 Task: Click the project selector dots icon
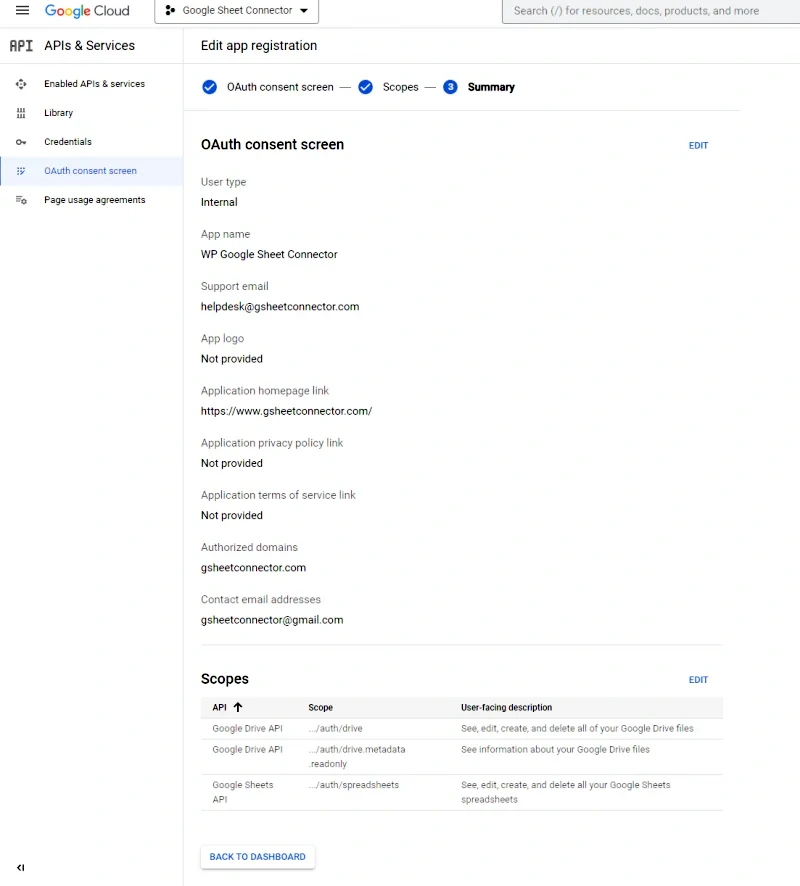[169, 10]
